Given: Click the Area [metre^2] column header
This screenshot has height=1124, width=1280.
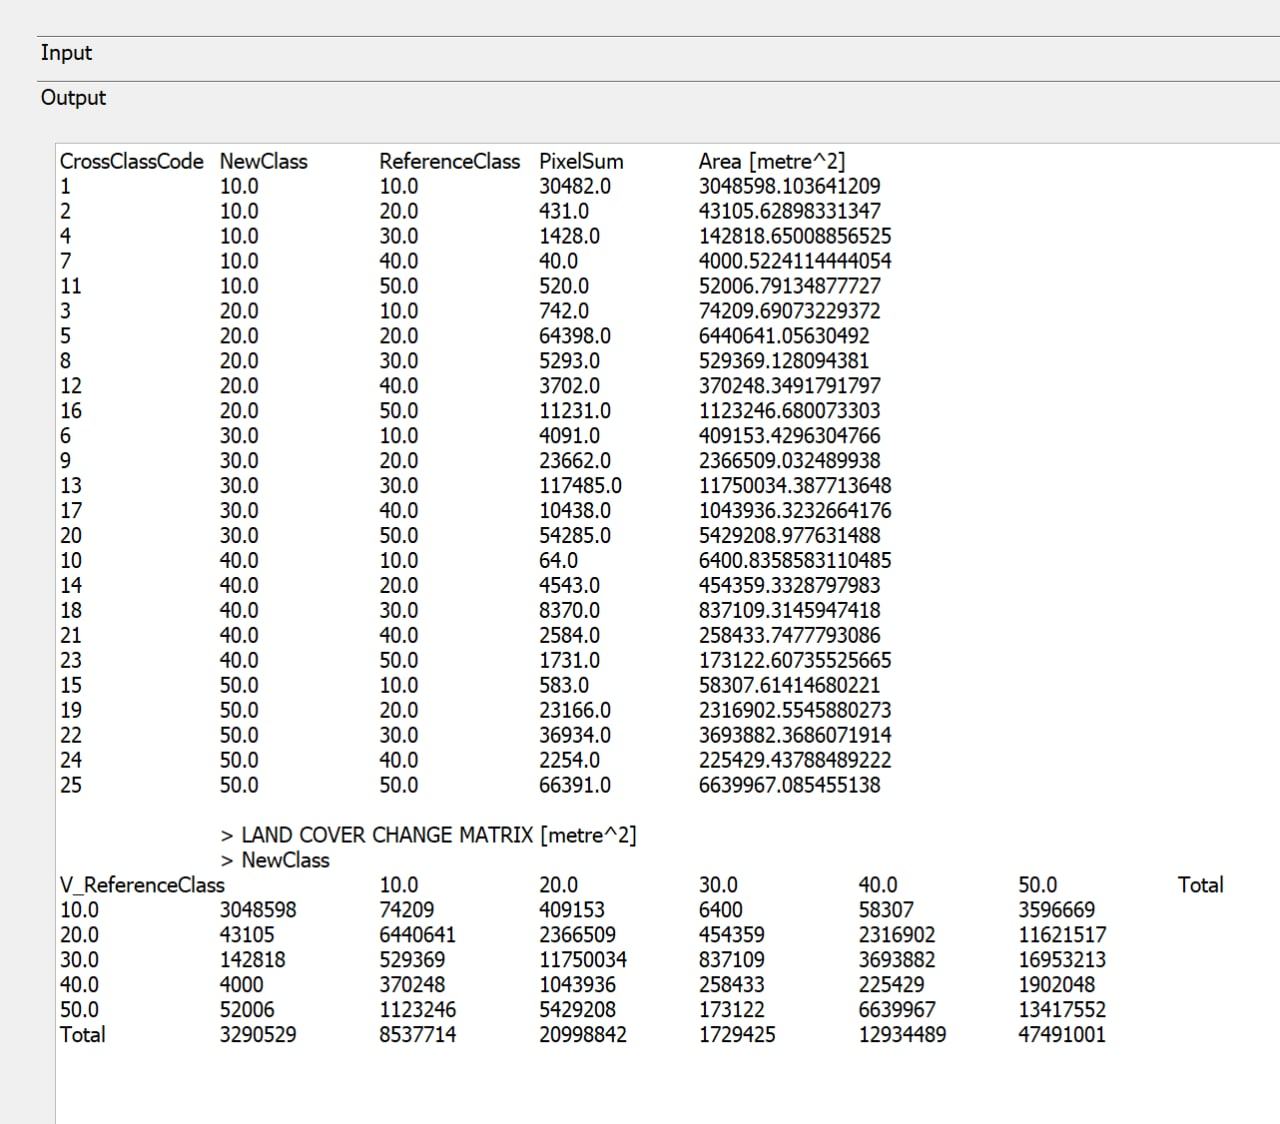Looking at the screenshot, I should (x=771, y=161).
